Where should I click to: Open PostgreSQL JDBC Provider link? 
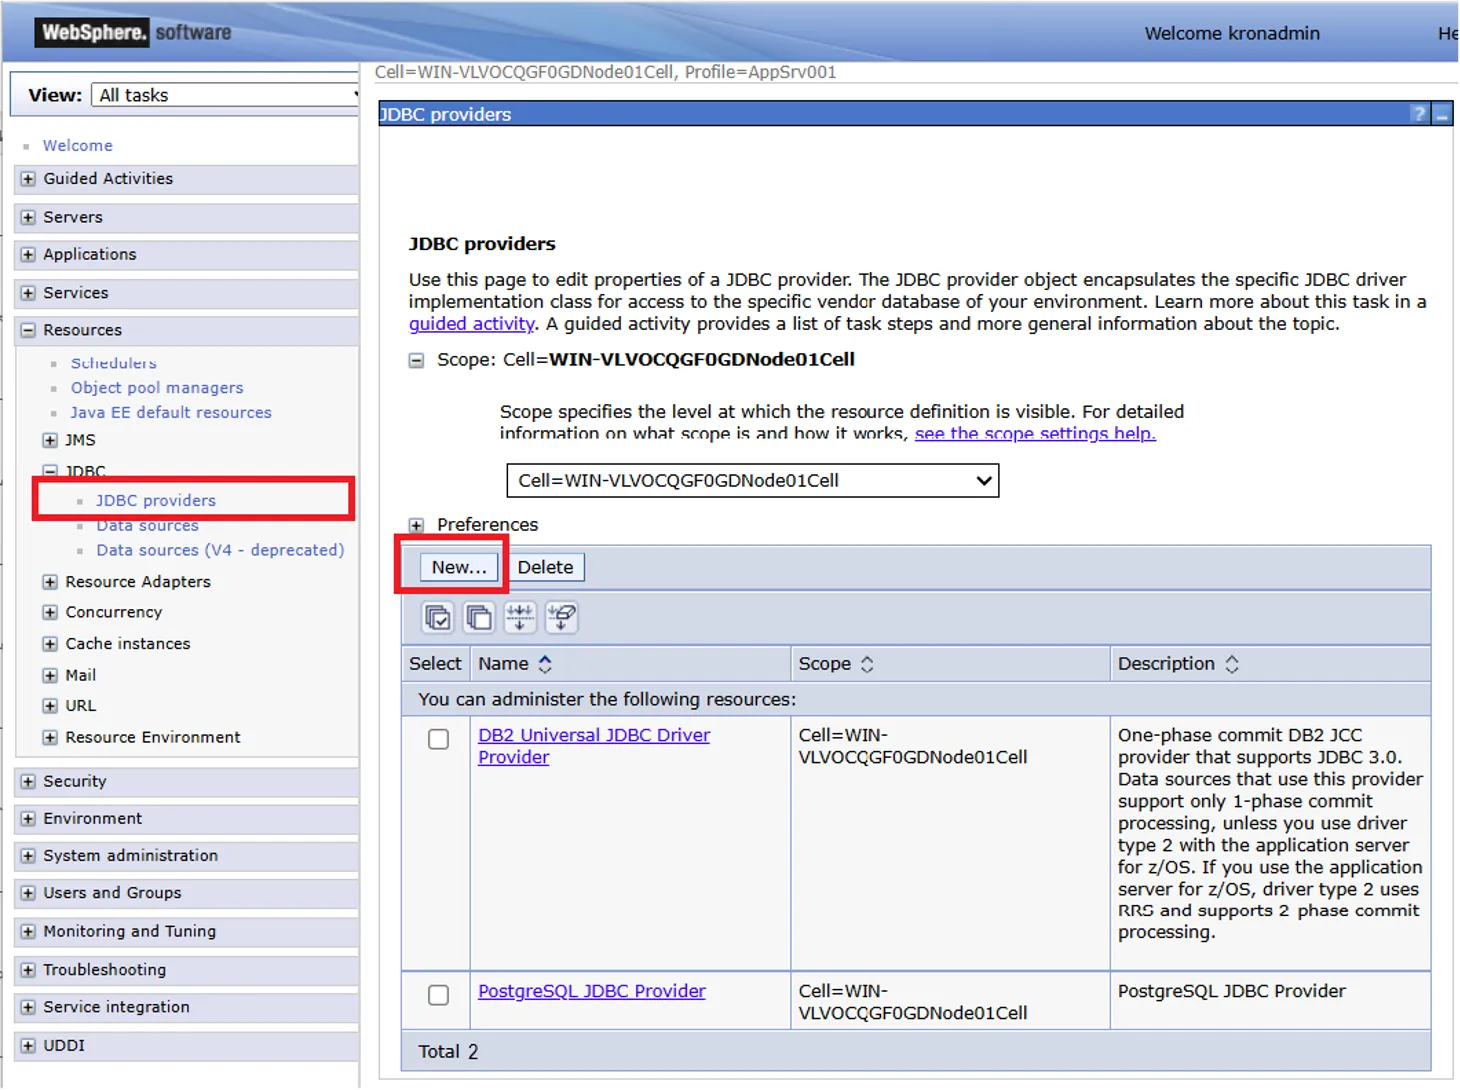592,991
